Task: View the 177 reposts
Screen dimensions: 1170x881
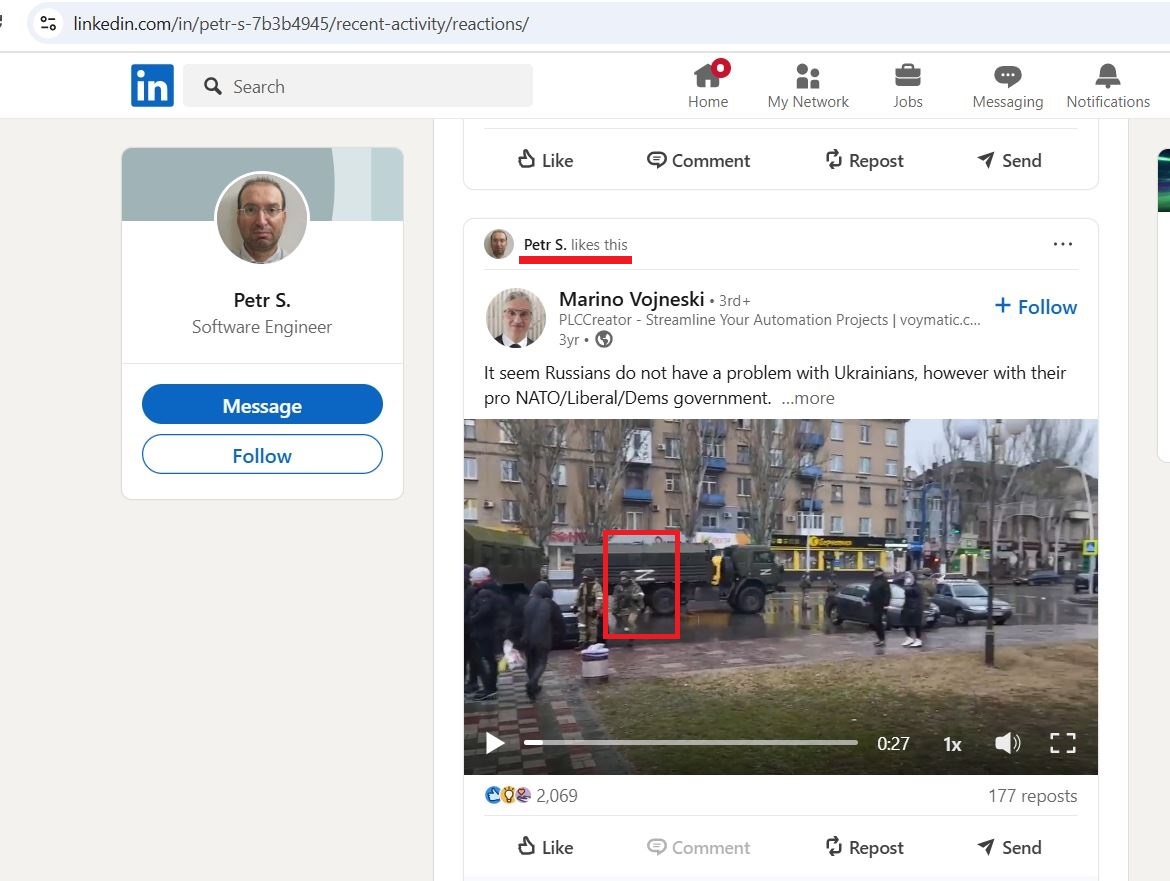Action: tap(1033, 796)
